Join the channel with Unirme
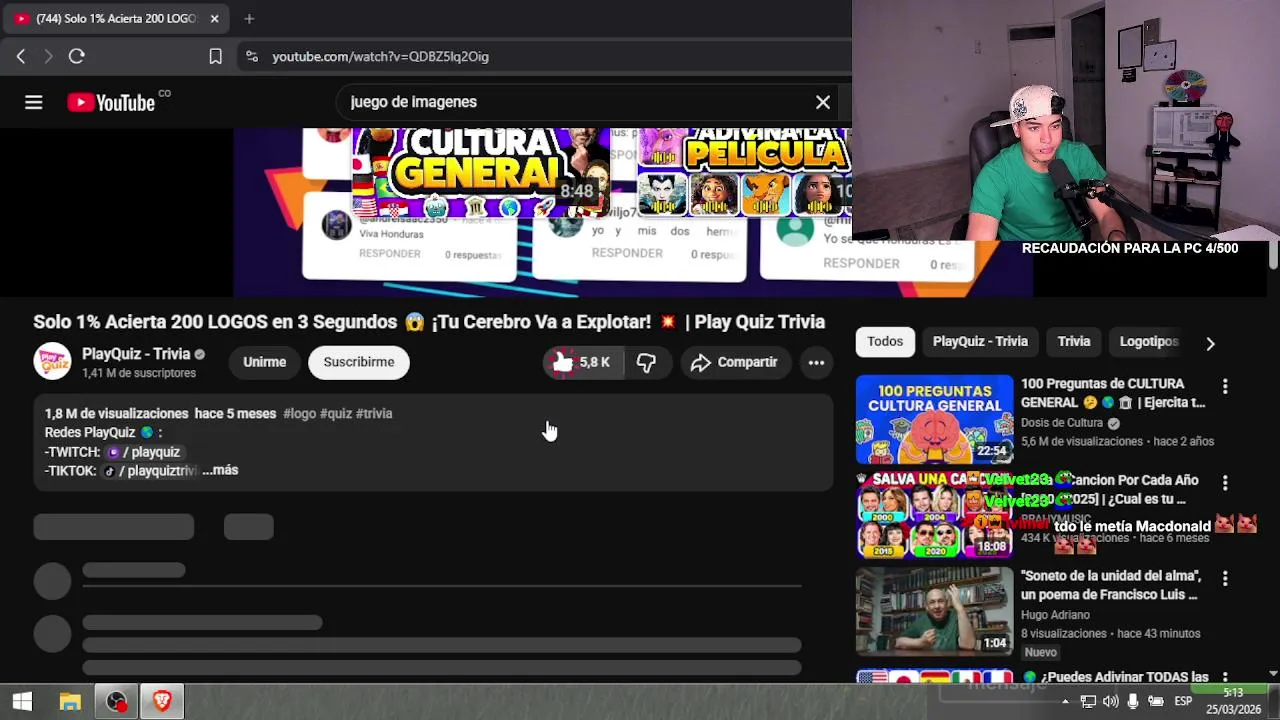 coord(264,362)
